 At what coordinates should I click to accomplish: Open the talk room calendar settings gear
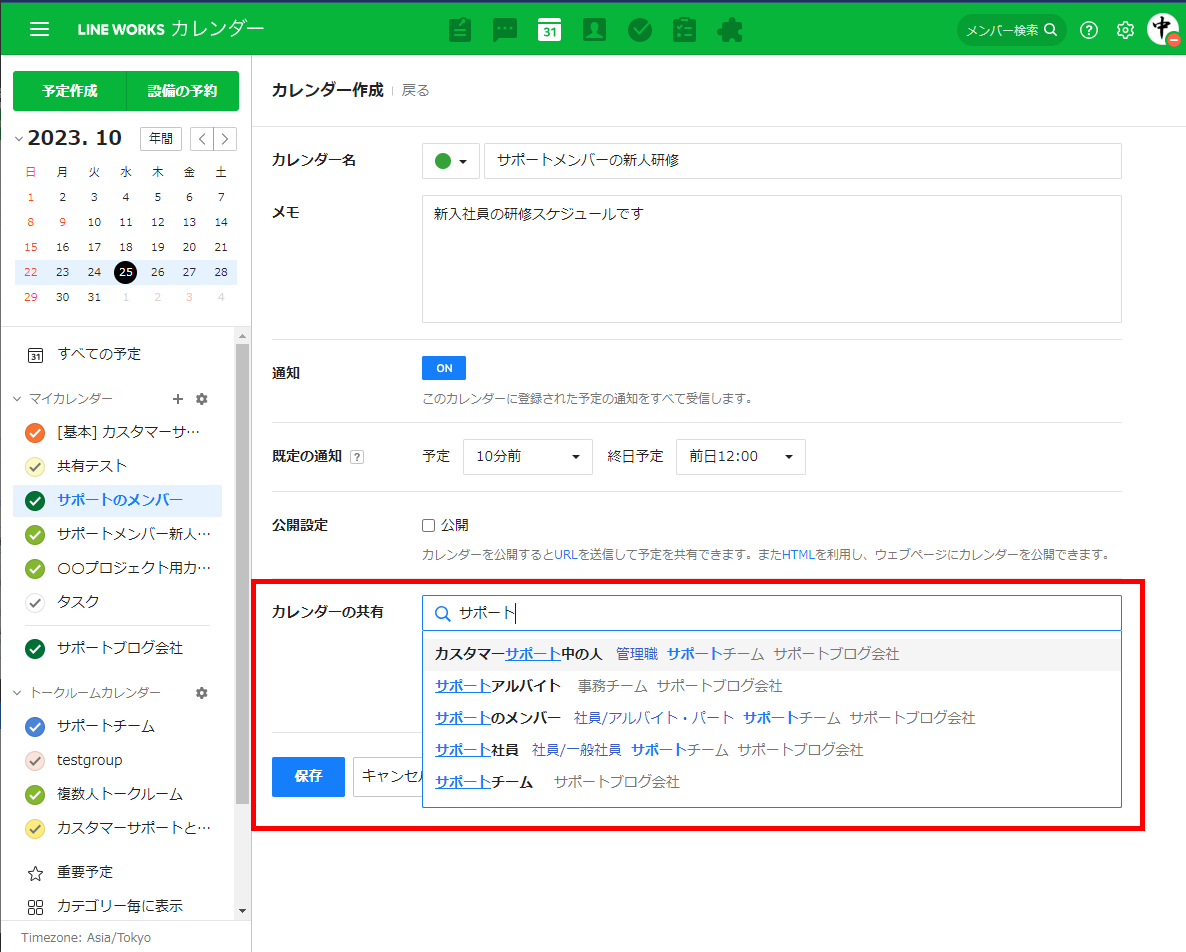[201, 693]
